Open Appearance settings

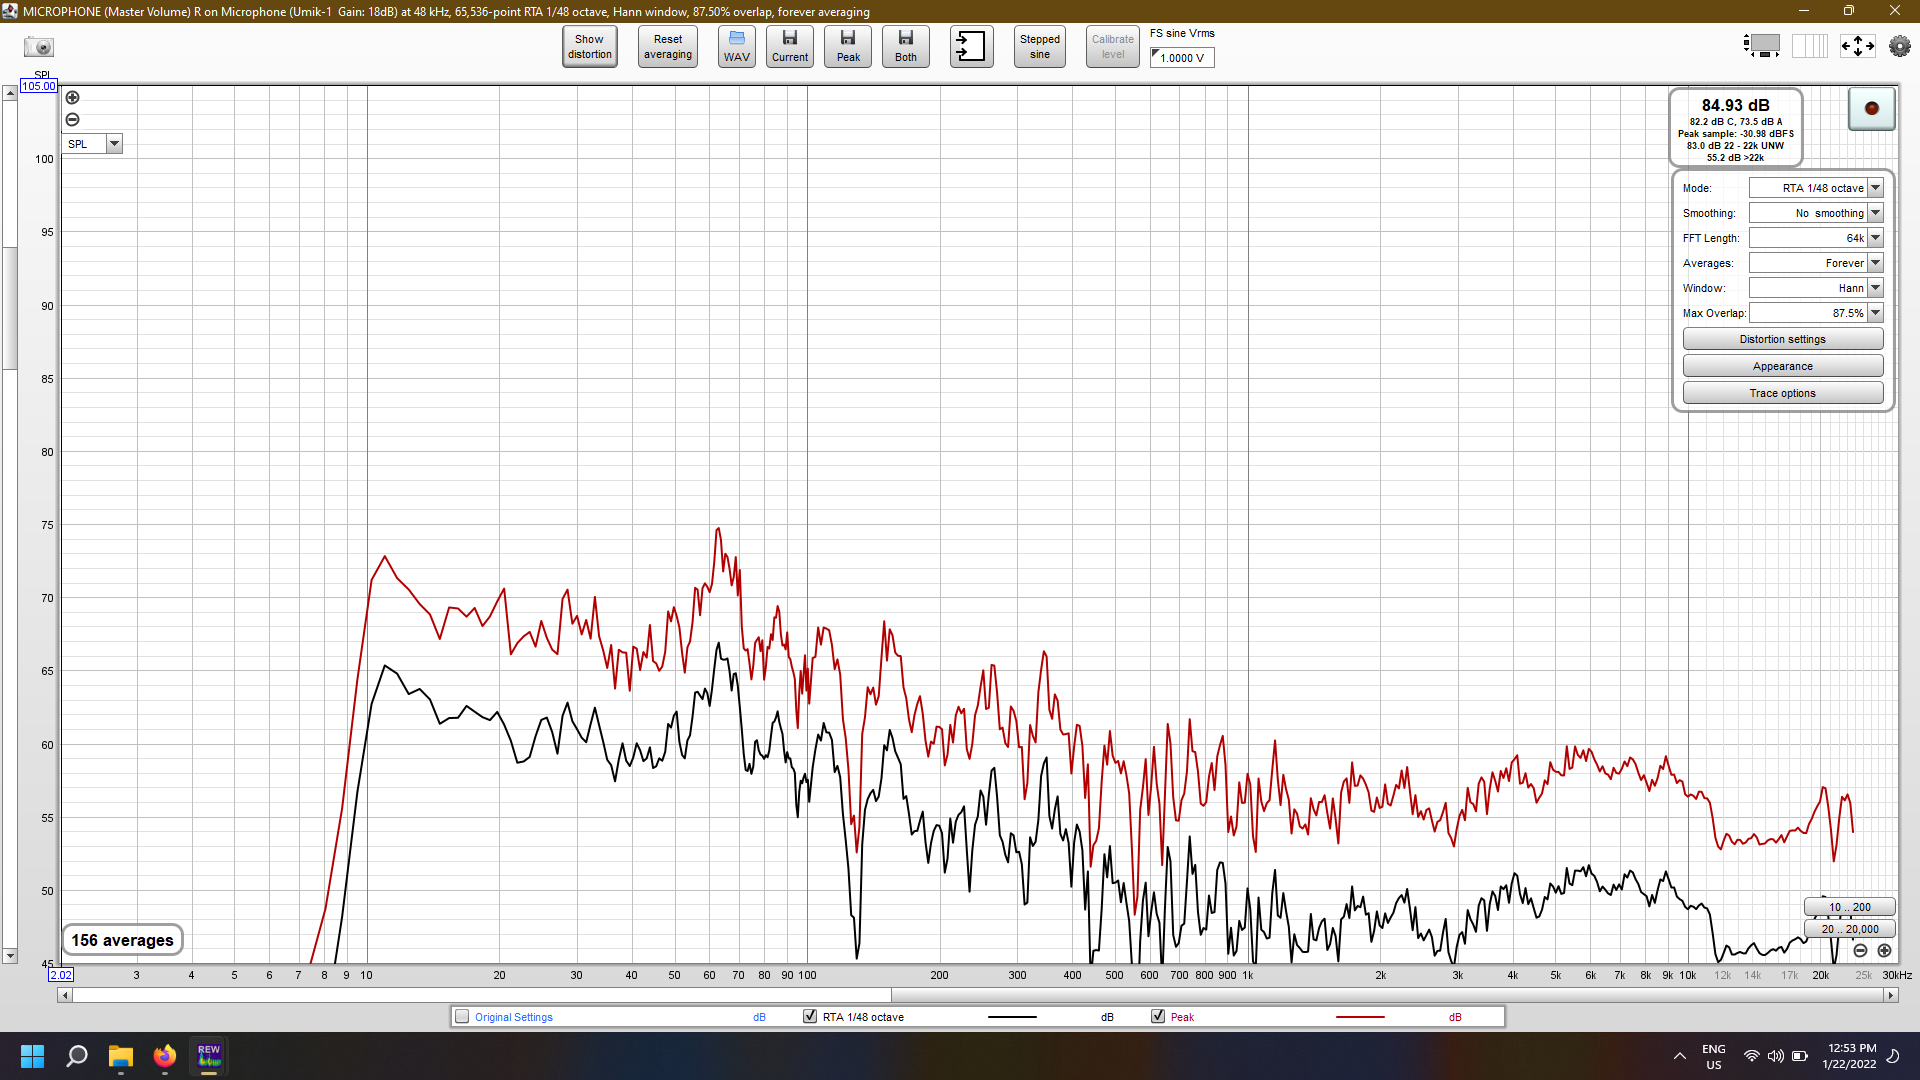click(x=1782, y=366)
